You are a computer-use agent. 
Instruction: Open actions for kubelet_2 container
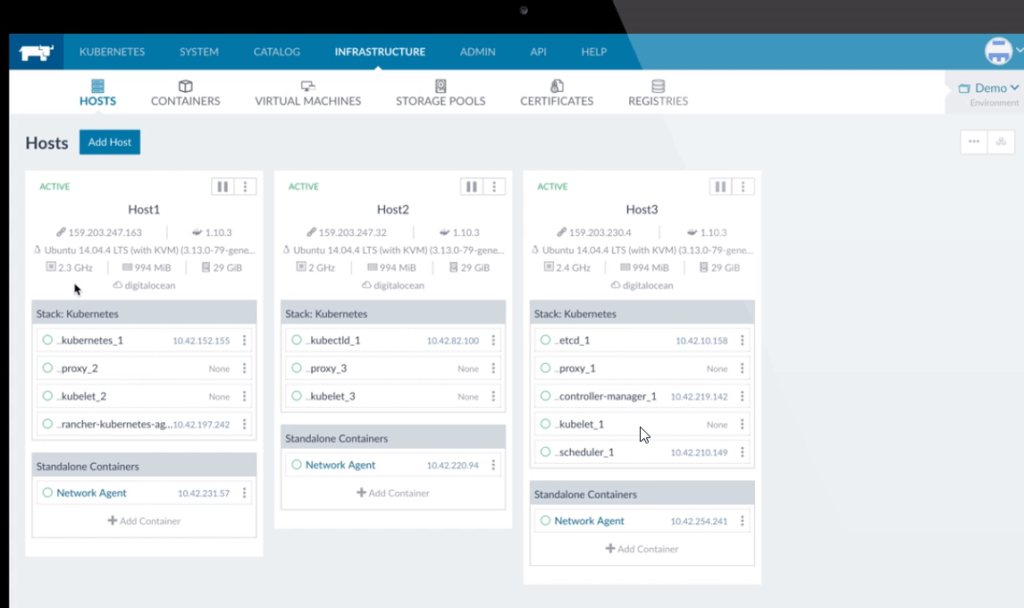tap(244, 396)
